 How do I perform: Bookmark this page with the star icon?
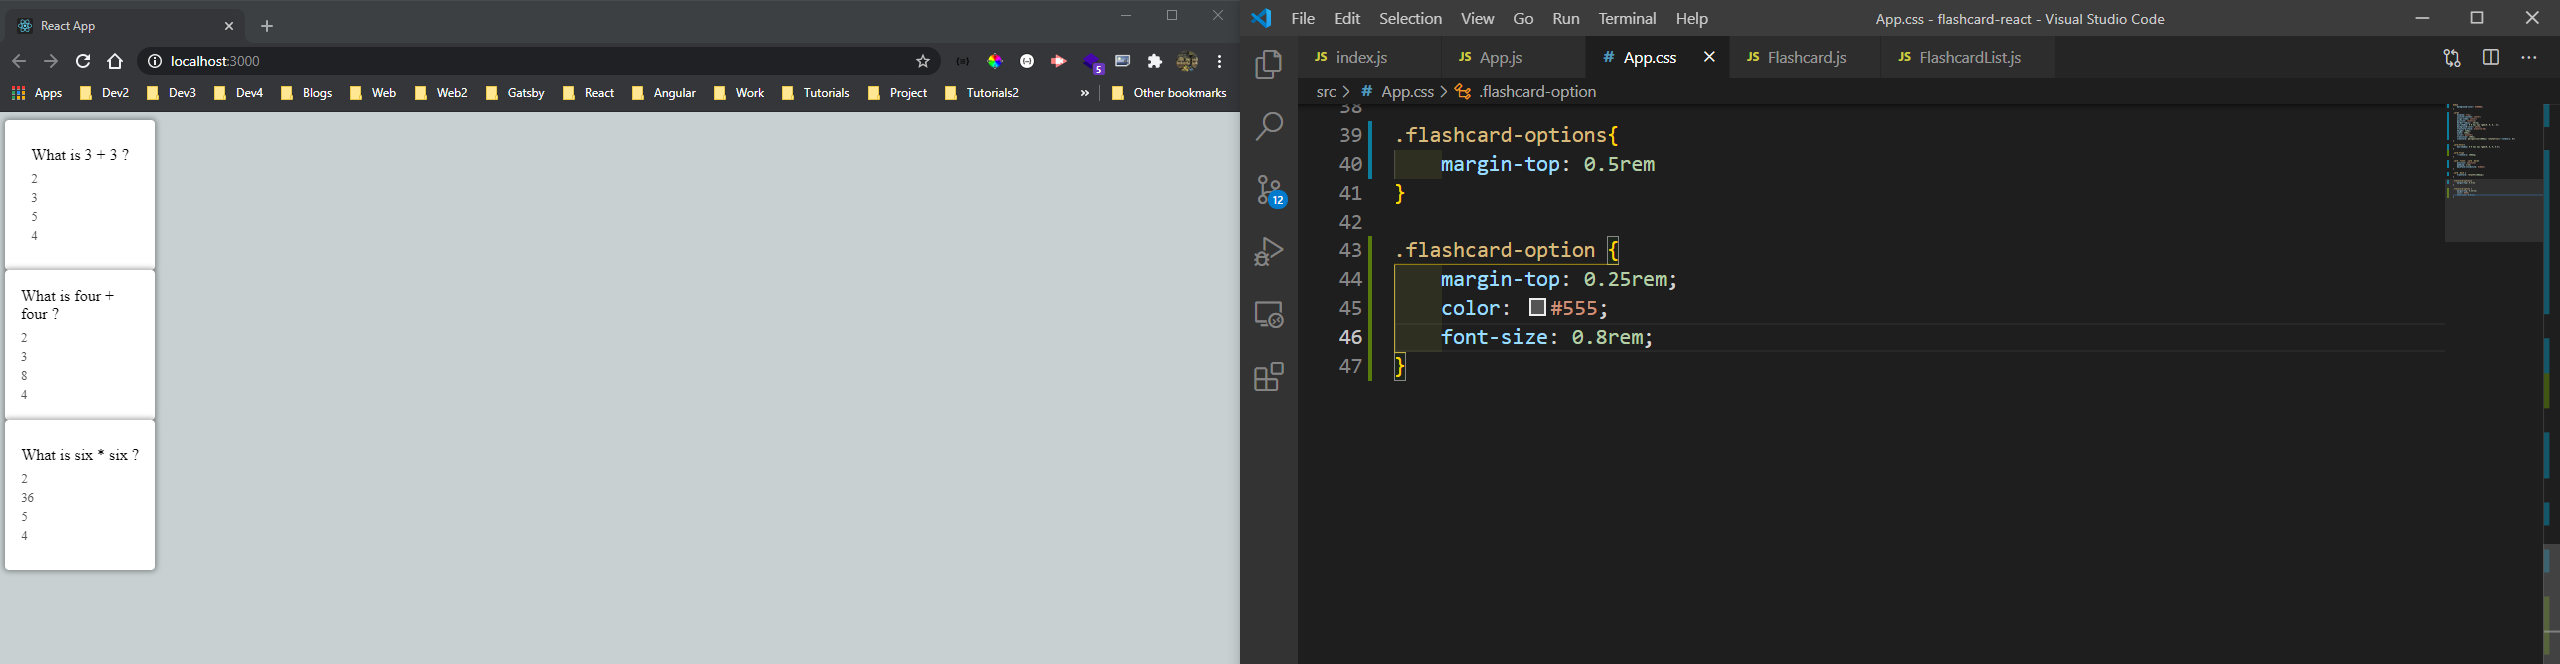[x=923, y=61]
